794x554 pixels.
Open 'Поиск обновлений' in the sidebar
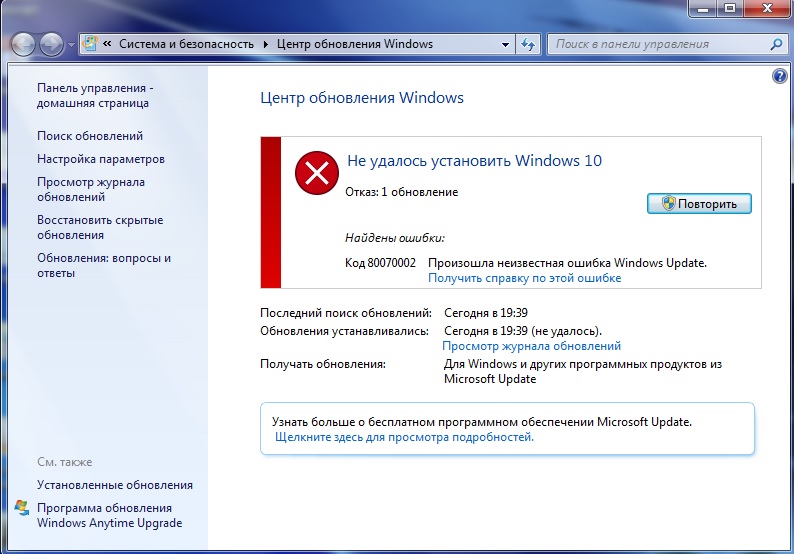pos(90,136)
